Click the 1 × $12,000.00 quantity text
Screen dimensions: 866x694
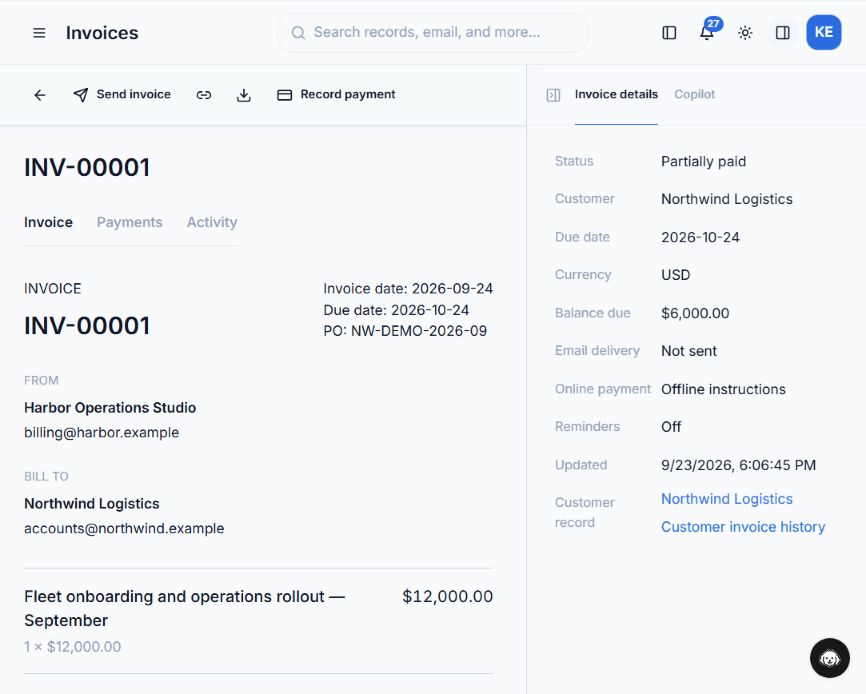72,647
